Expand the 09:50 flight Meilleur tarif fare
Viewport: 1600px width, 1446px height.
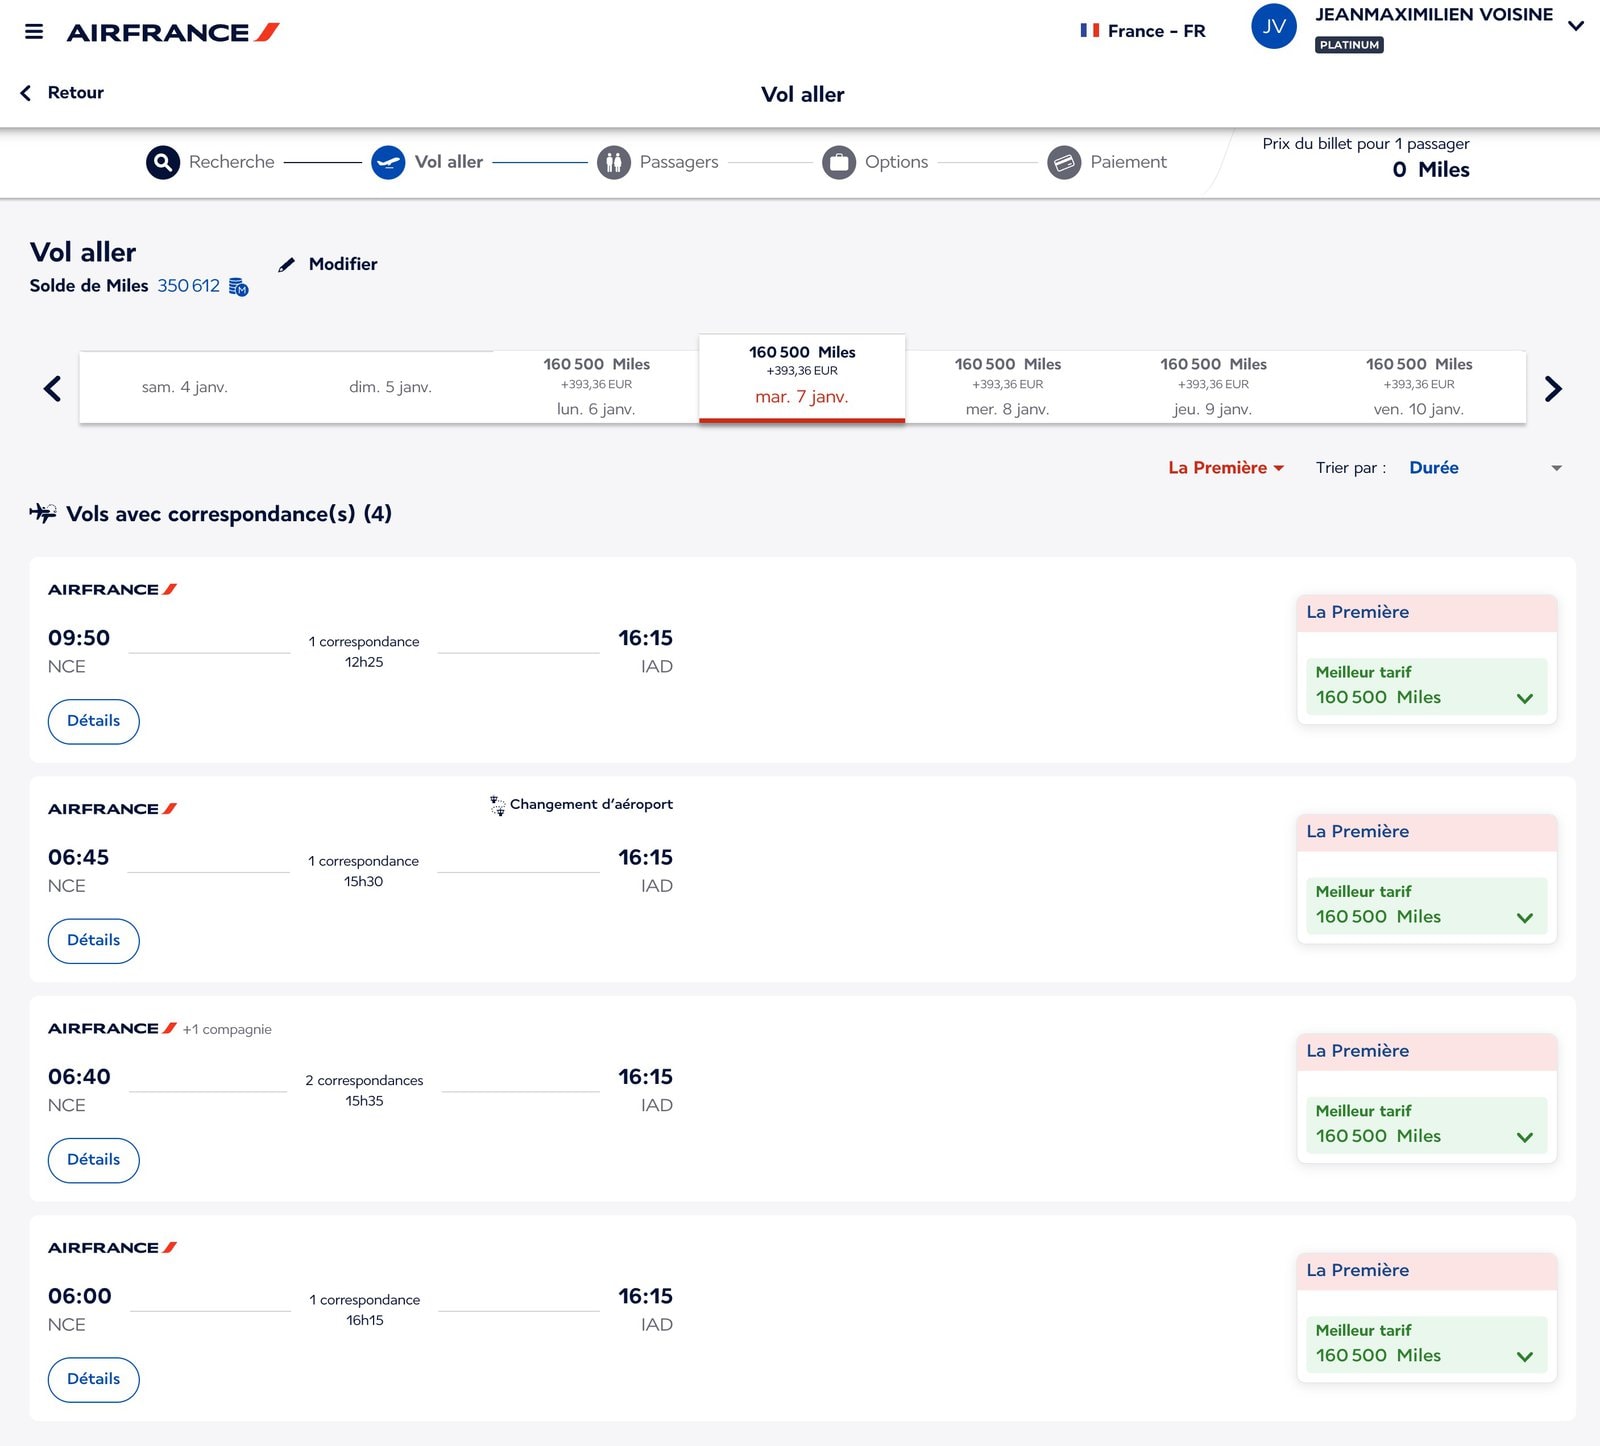pyautogui.click(x=1426, y=686)
